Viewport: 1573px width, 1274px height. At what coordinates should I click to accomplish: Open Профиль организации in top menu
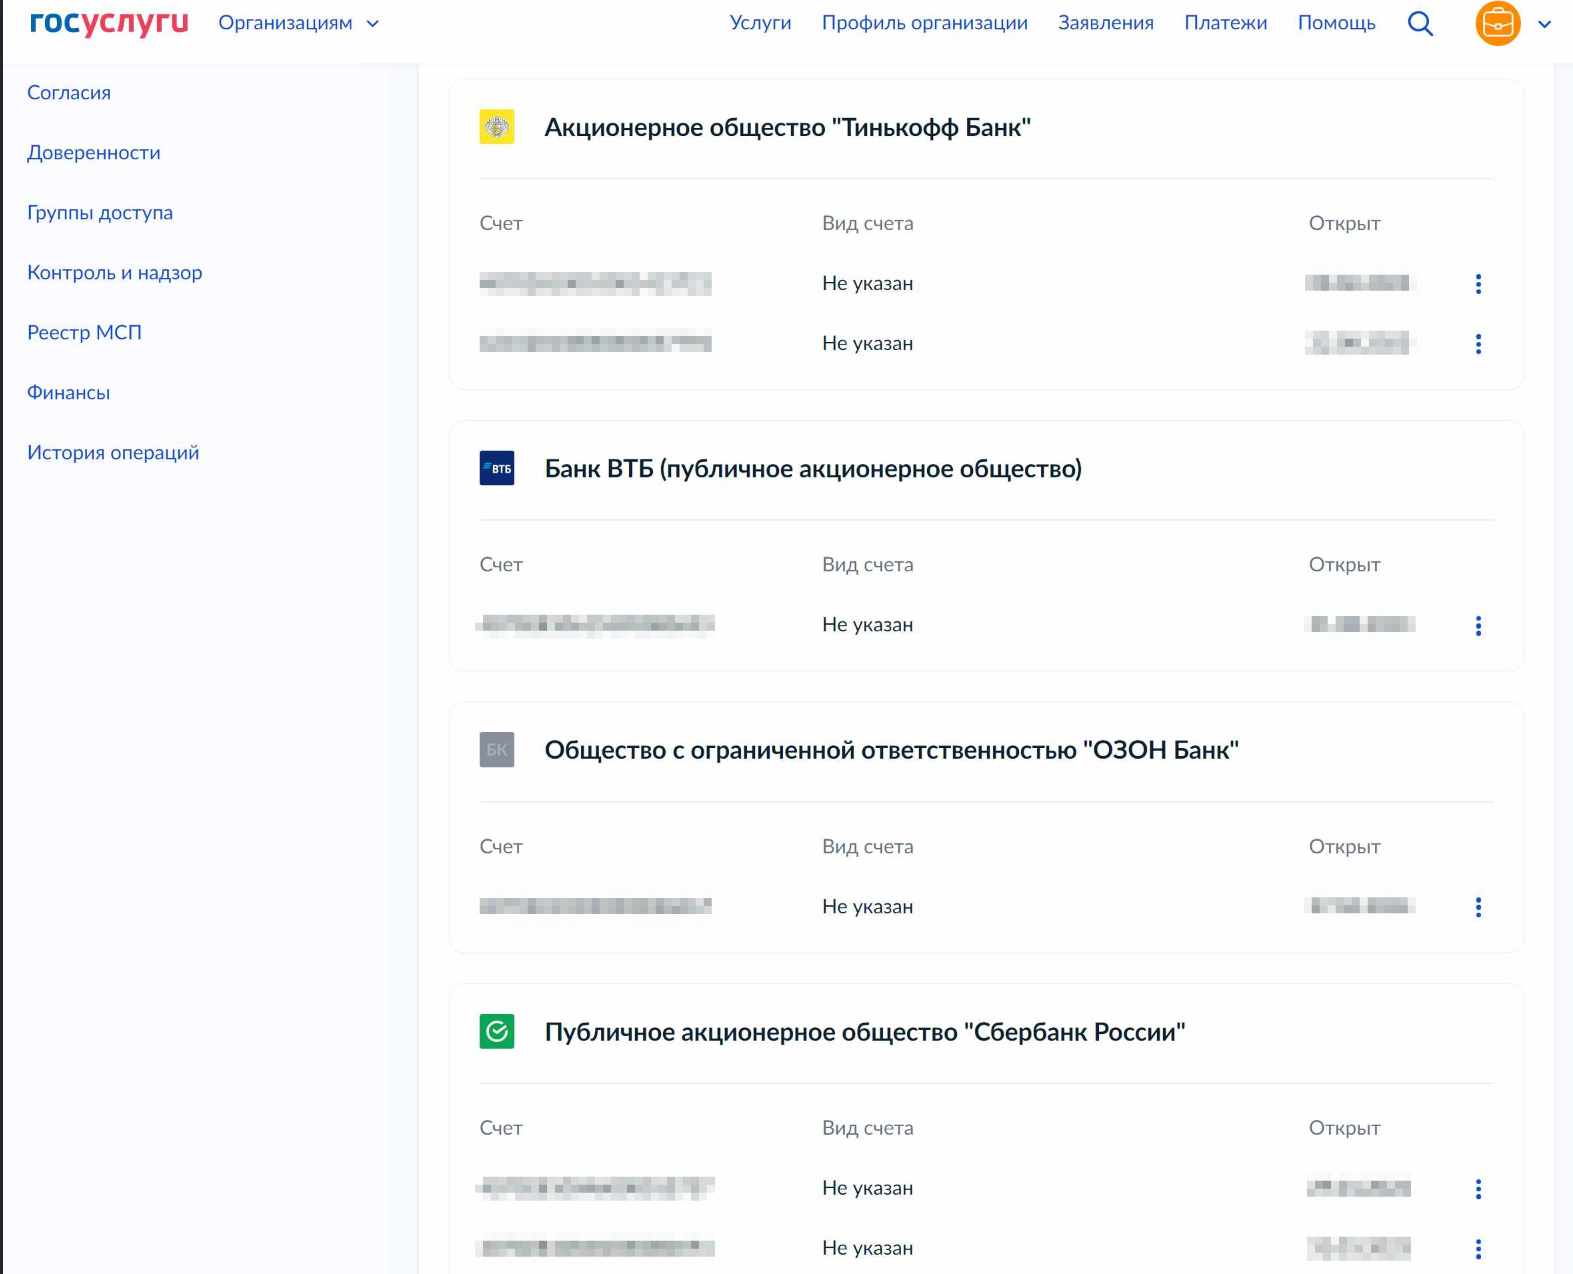click(924, 23)
